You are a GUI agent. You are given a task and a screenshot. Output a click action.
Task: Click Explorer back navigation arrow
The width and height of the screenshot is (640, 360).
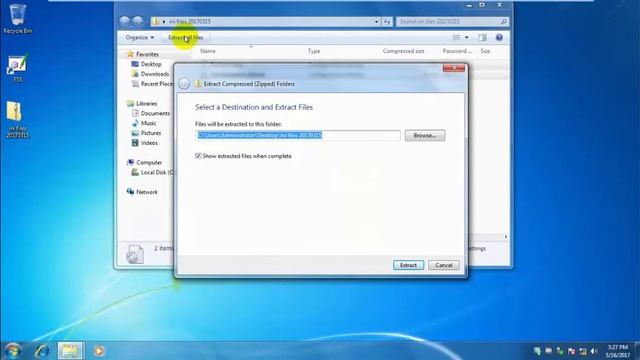[124, 21]
